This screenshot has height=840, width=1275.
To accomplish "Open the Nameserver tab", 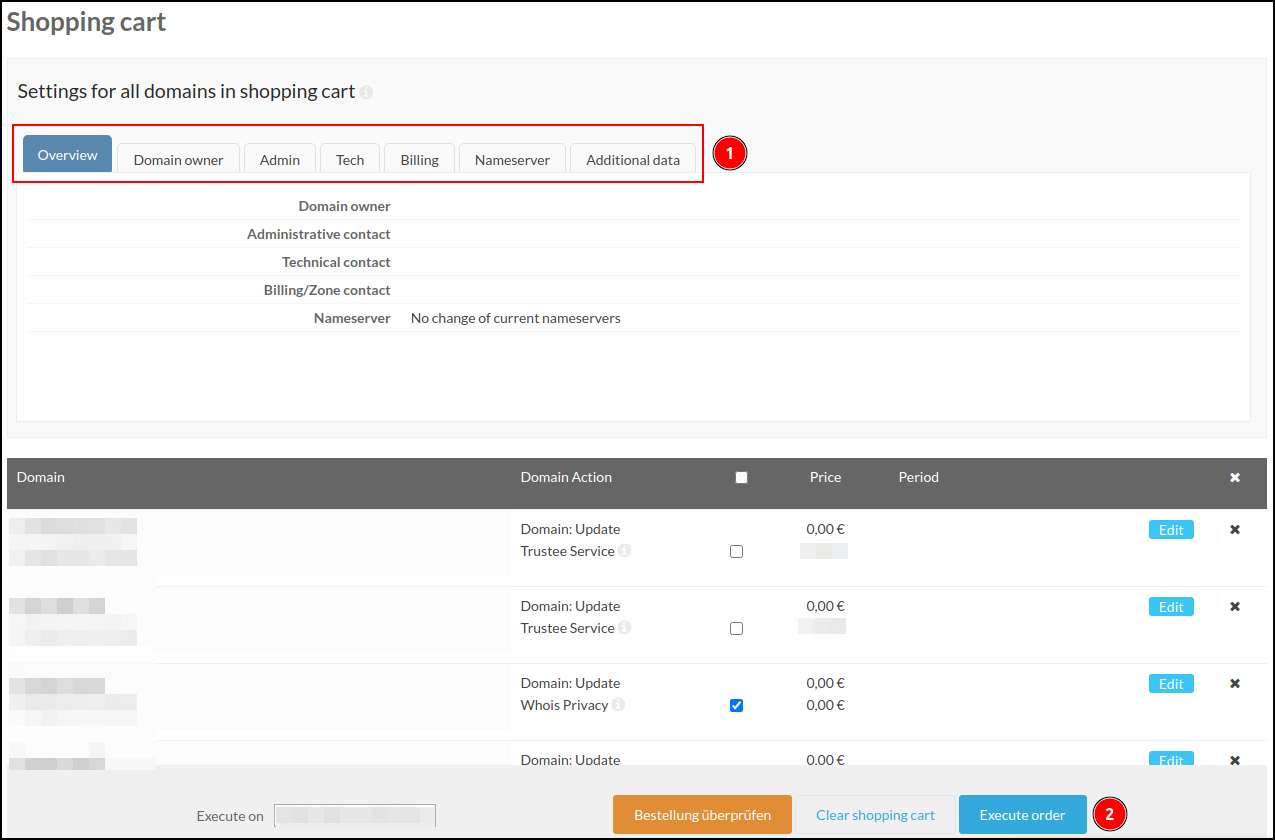I will pyautogui.click(x=512, y=160).
